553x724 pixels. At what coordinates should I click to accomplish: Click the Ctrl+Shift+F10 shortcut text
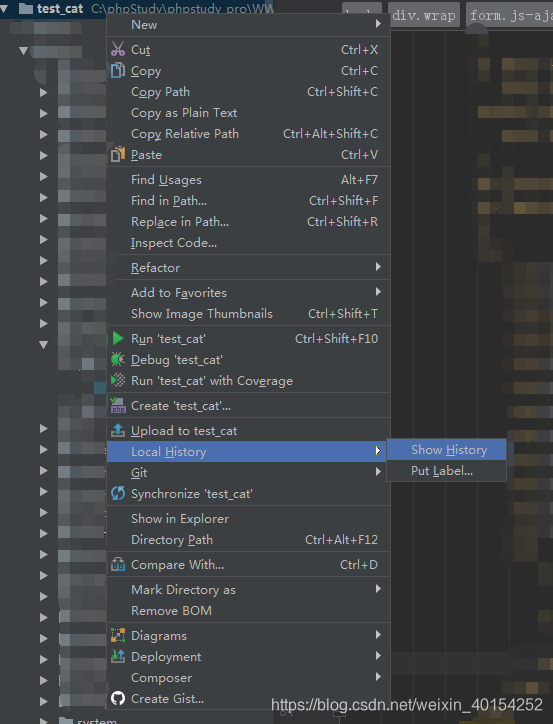click(x=337, y=338)
